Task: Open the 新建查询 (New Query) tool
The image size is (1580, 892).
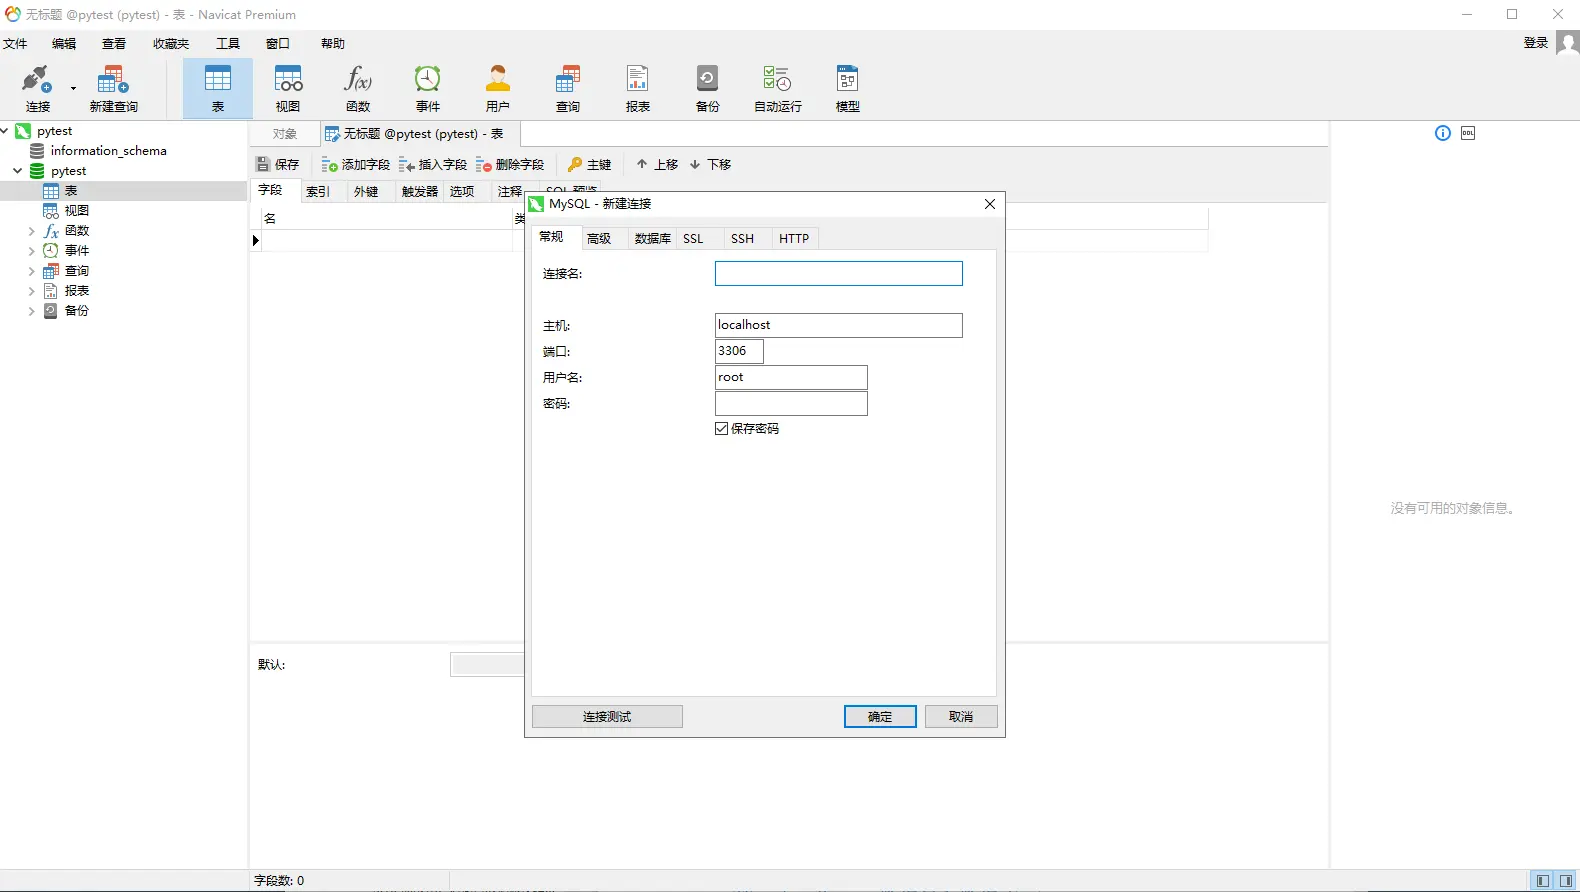Action: pos(113,88)
